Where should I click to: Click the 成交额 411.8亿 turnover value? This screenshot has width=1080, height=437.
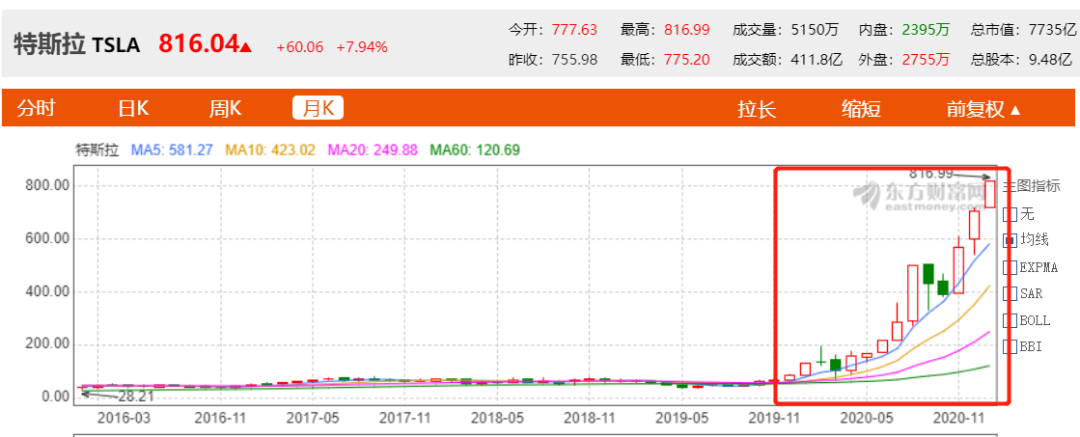(788, 60)
